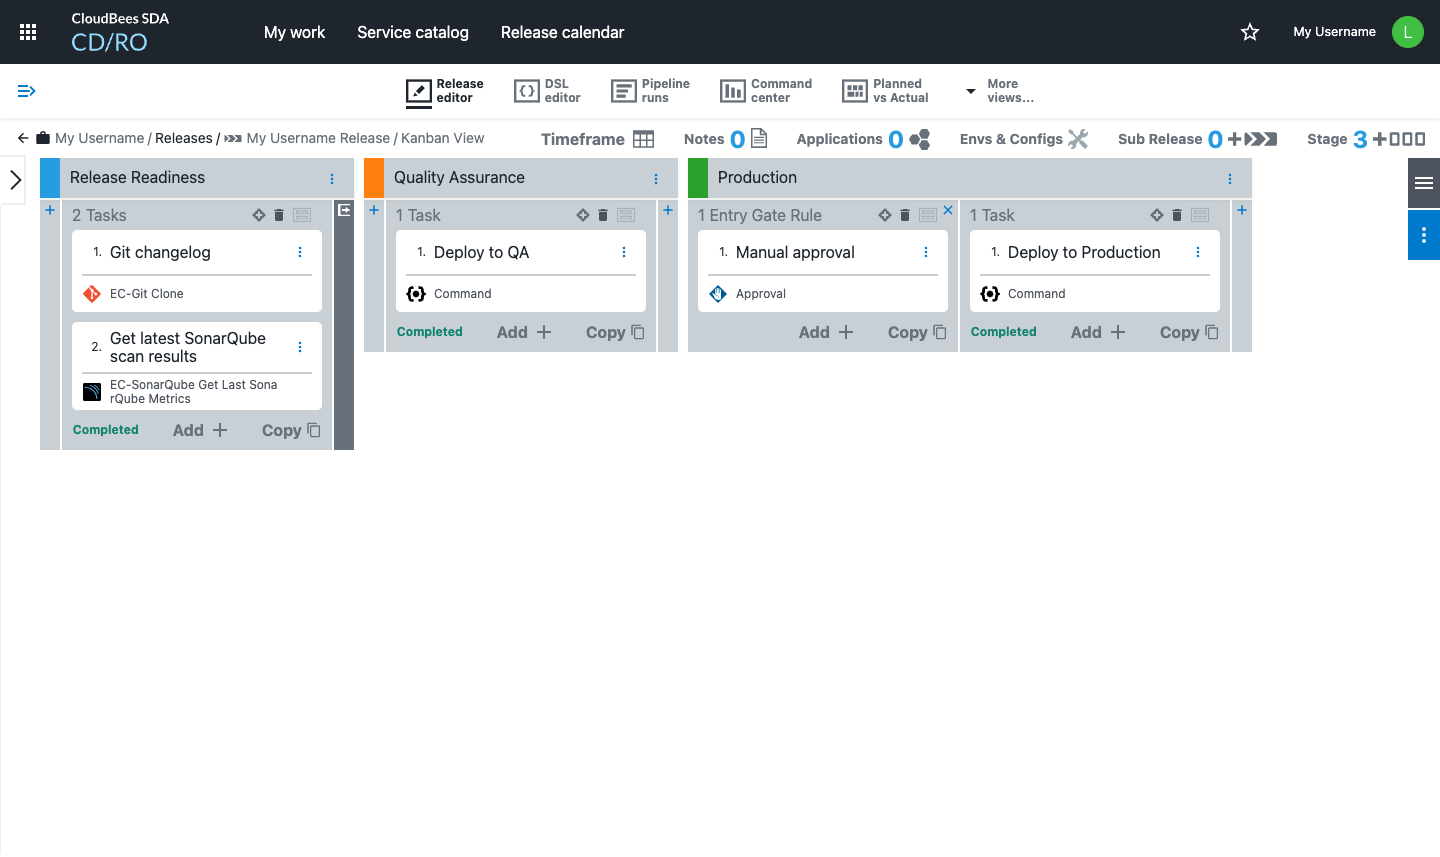Screen dimensions: 1440x857
Task: Open the Pipeline runs view
Action: click(x=650, y=91)
